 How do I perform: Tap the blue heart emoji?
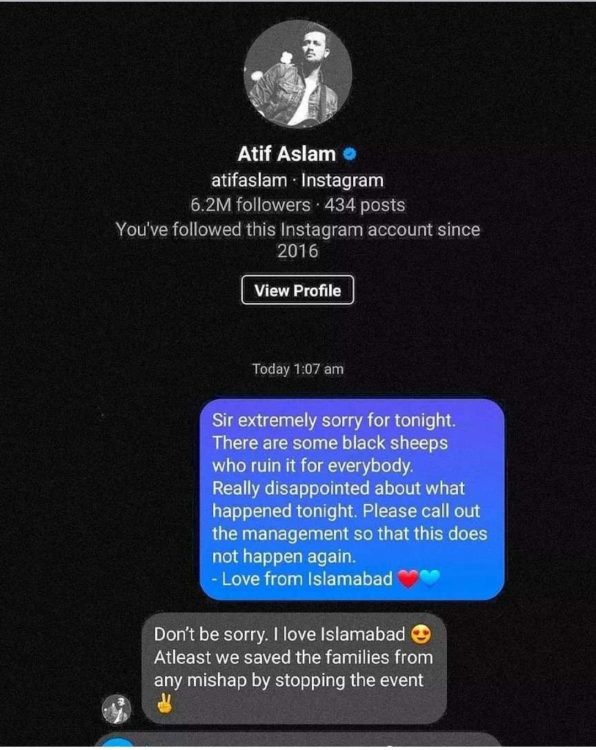point(429,579)
